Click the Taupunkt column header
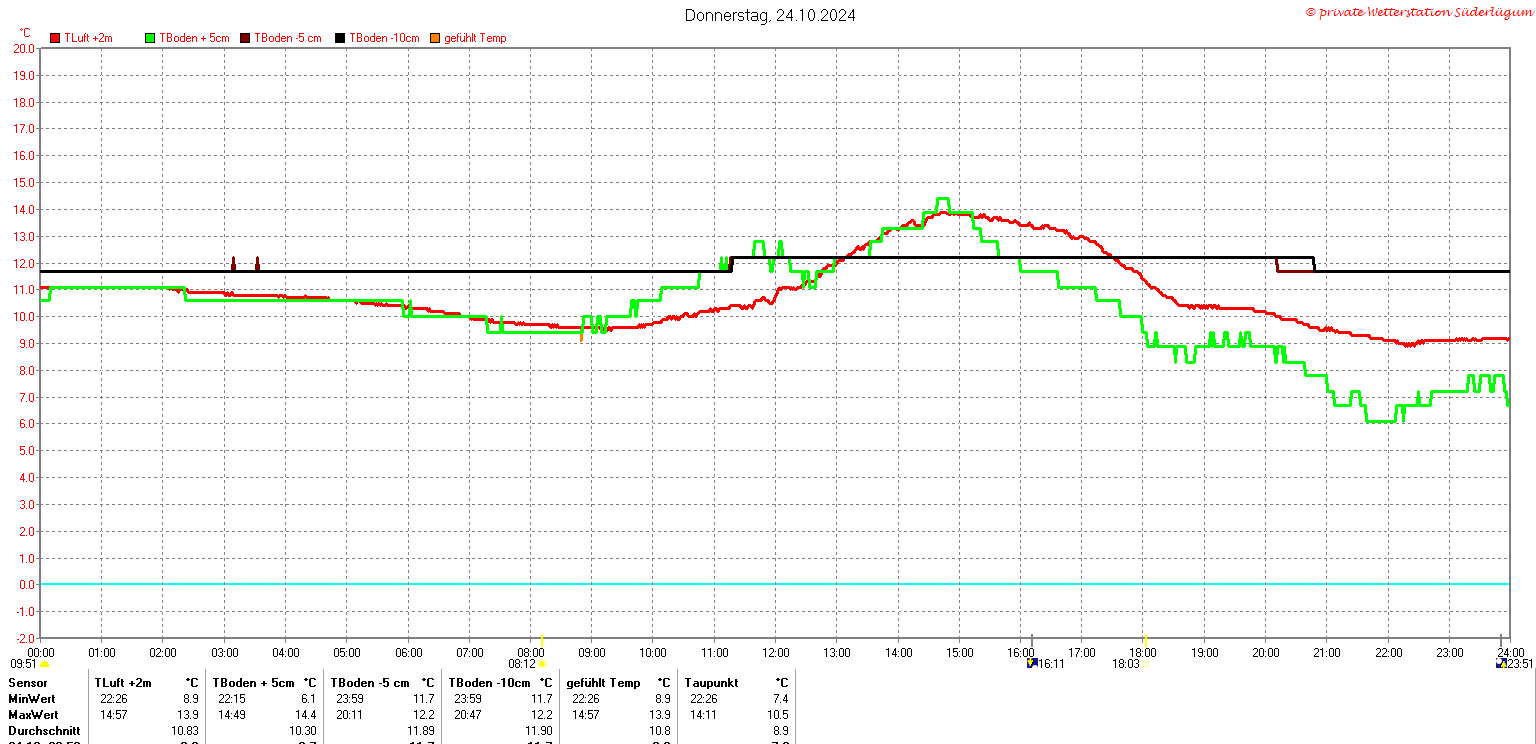The image size is (1536, 744). (x=712, y=683)
